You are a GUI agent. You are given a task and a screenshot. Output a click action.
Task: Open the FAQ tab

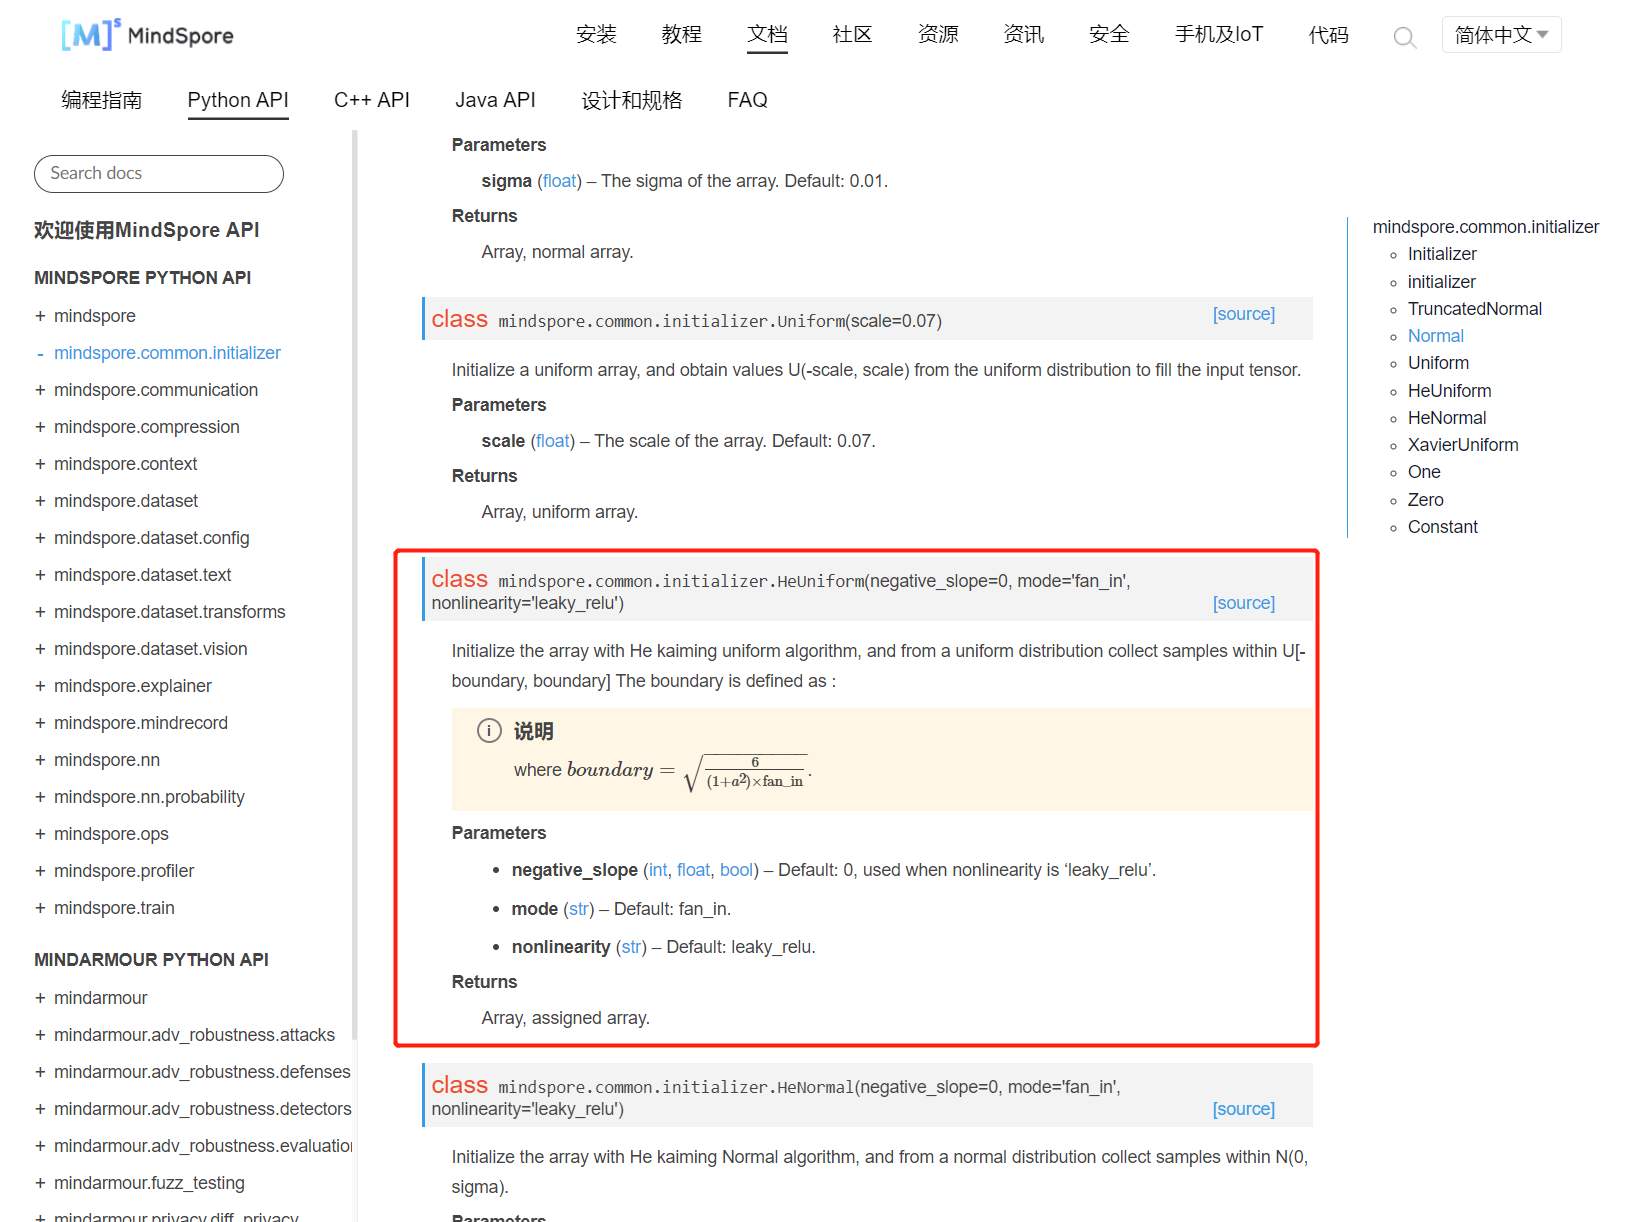tap(748, 100)
